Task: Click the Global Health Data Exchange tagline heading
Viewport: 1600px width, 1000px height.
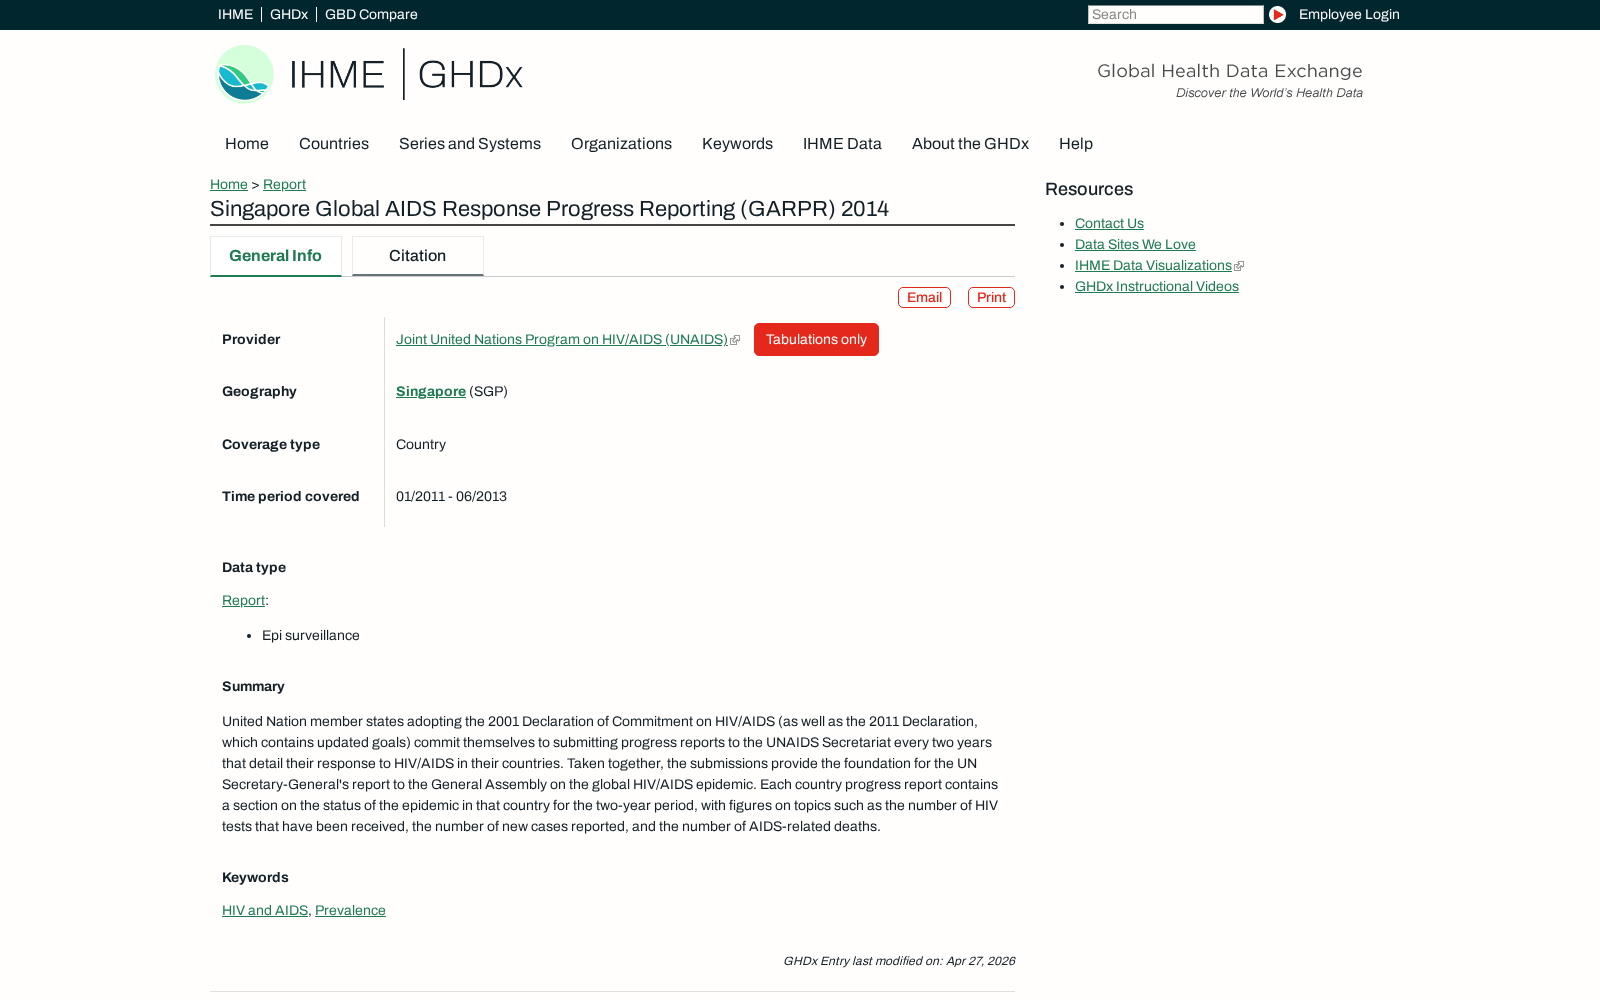Action: click(x=1230, y=71)
